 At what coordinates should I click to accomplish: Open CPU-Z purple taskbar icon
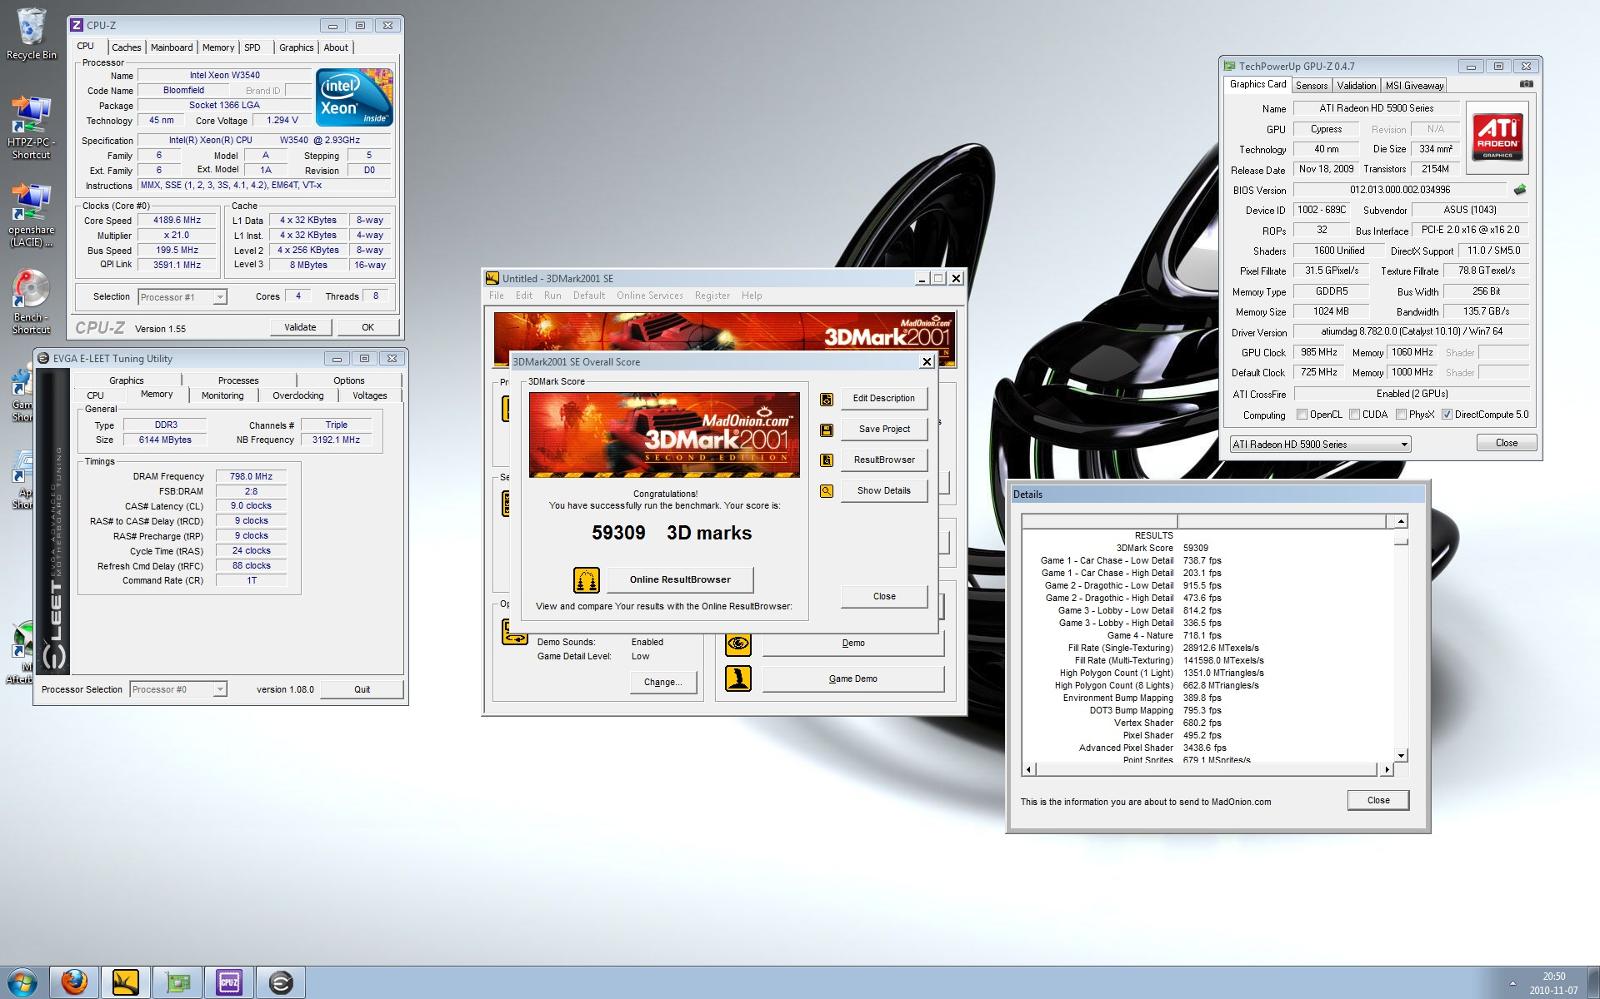(x=230, y=982)
